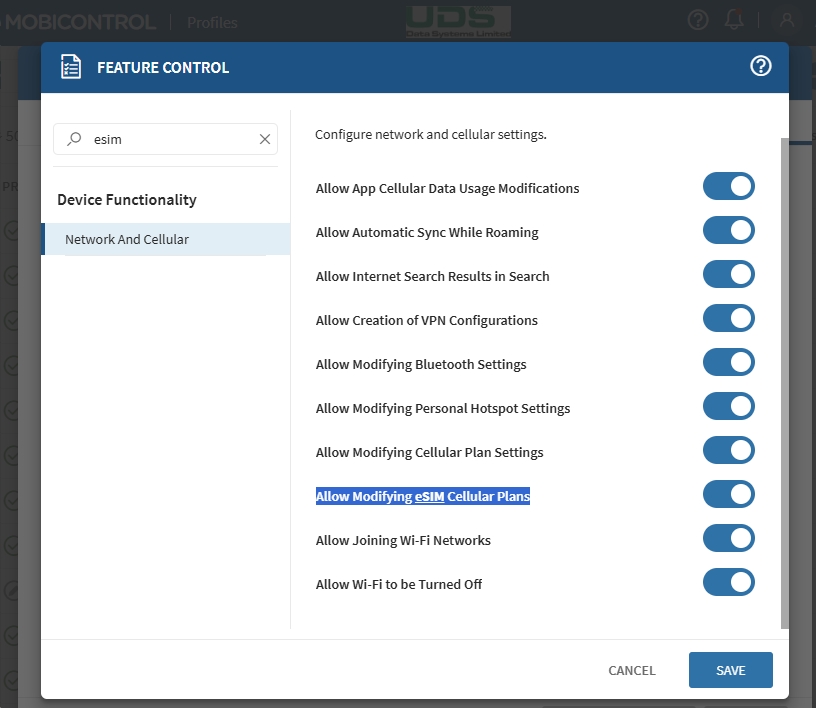Toggle Allow App Cellular Data Usage Modifications
This screenshot has height=708, width=816.
click(x=728, y=187)
